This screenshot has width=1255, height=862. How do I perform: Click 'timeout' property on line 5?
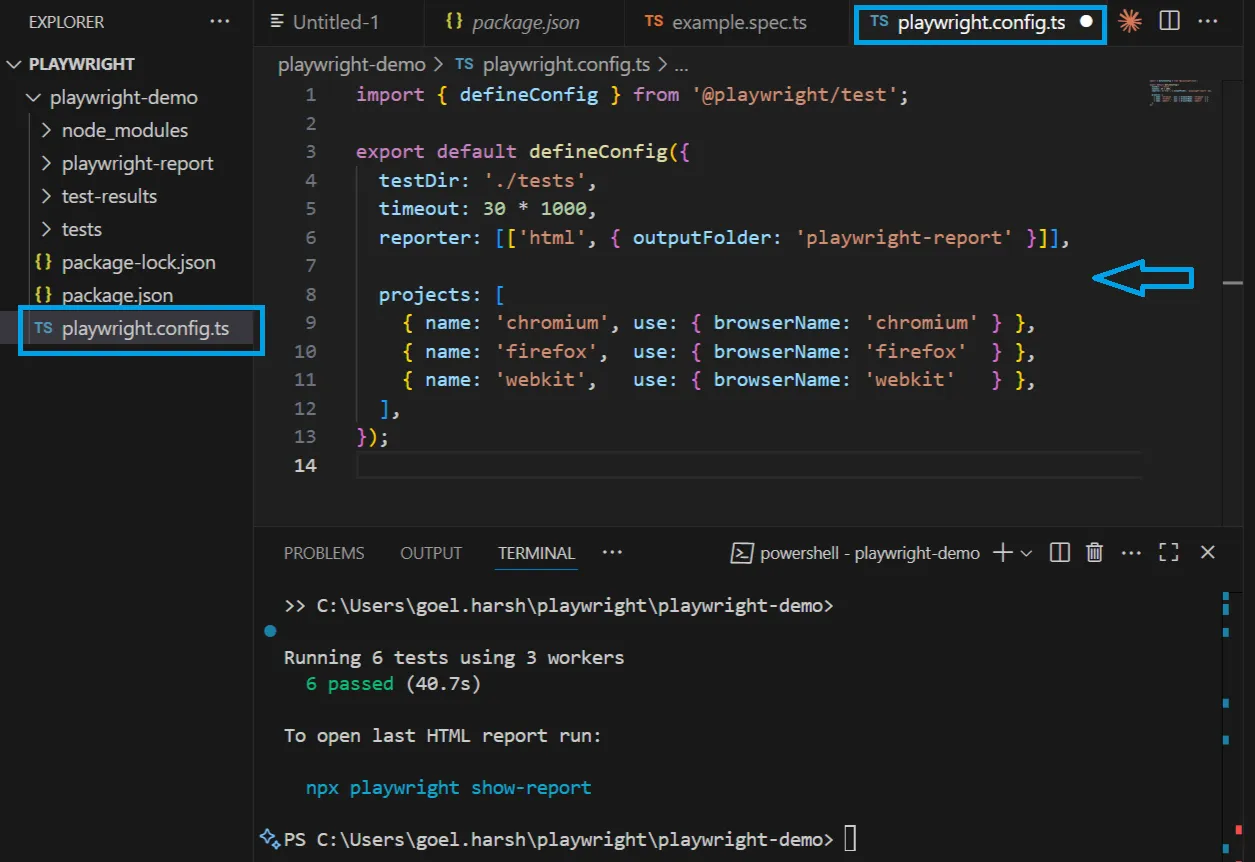pyautogui.click(x=418, y=209)
